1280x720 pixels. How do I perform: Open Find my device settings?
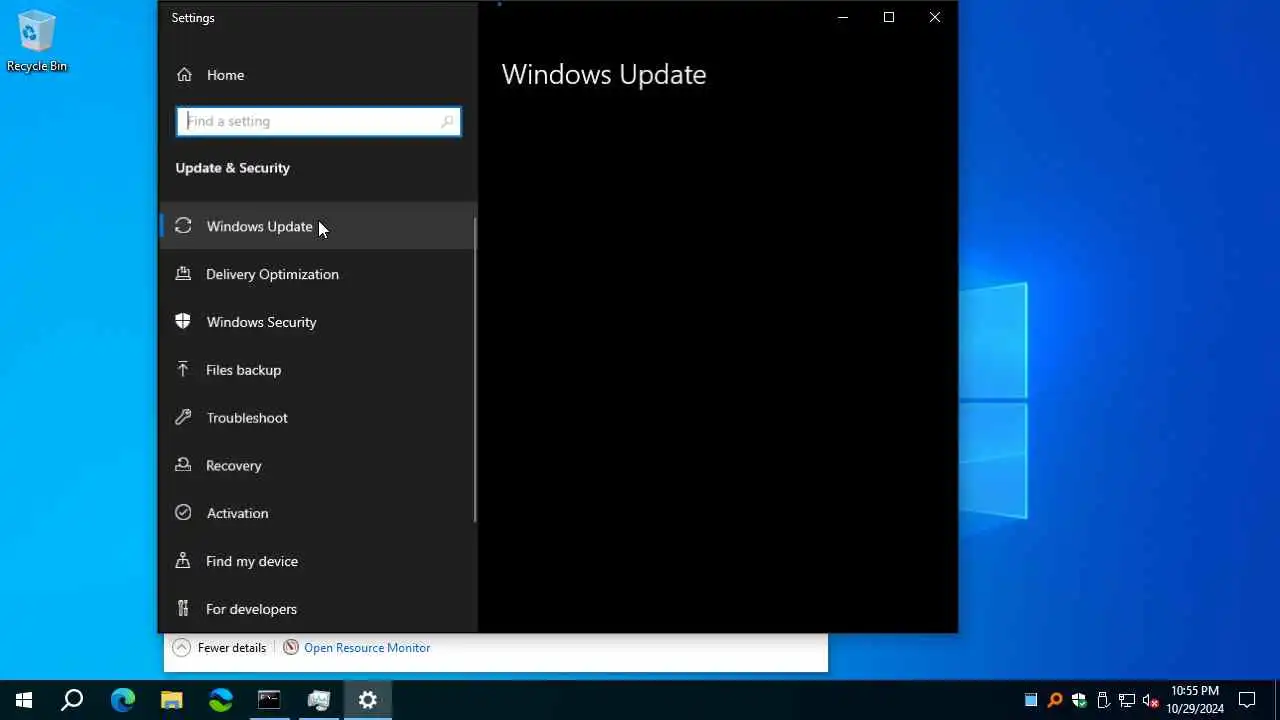click(318, 561)
